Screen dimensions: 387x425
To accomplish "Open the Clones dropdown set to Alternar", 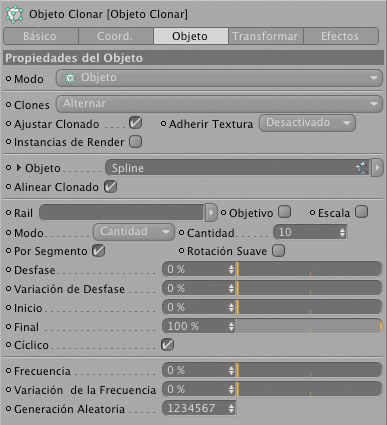I will pos(219,104).
